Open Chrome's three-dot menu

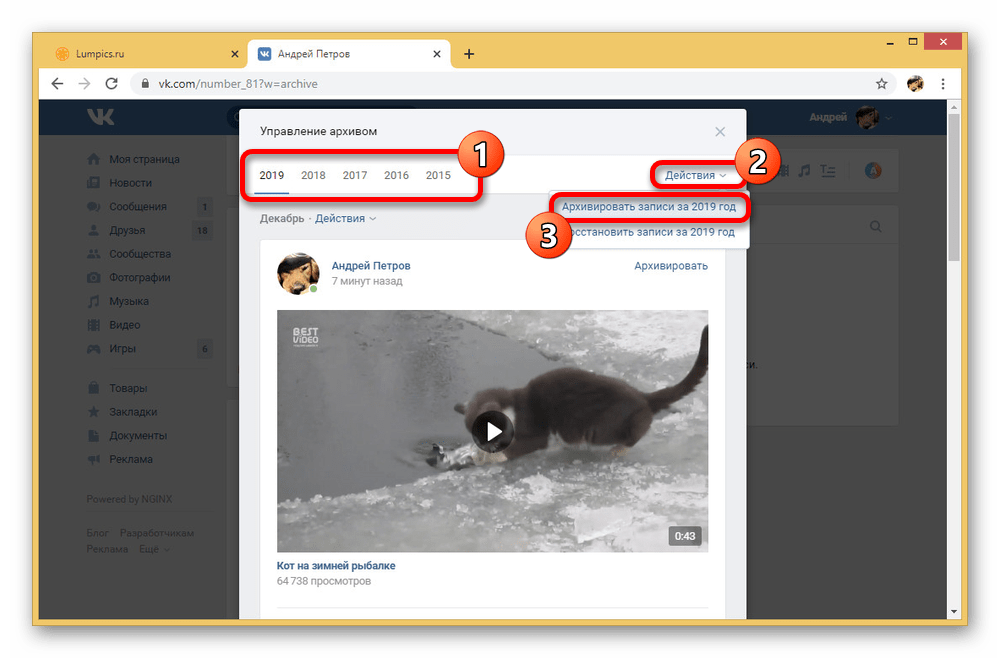coord(941,84)
